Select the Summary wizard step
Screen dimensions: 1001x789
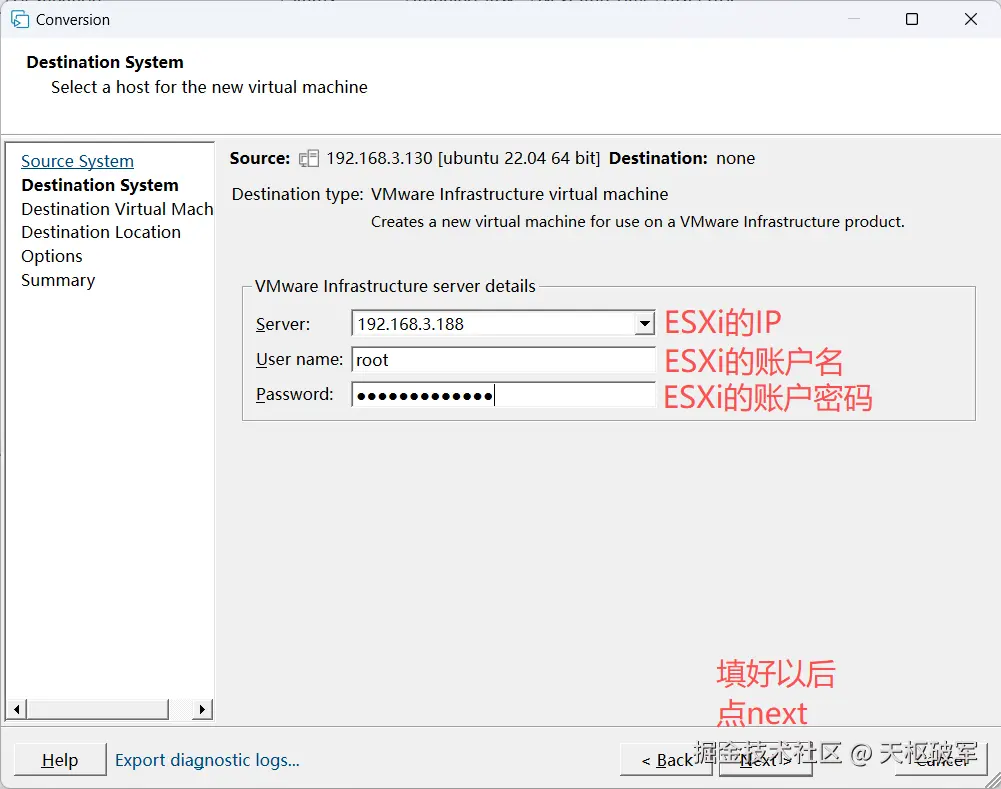[x=57, y=280]
